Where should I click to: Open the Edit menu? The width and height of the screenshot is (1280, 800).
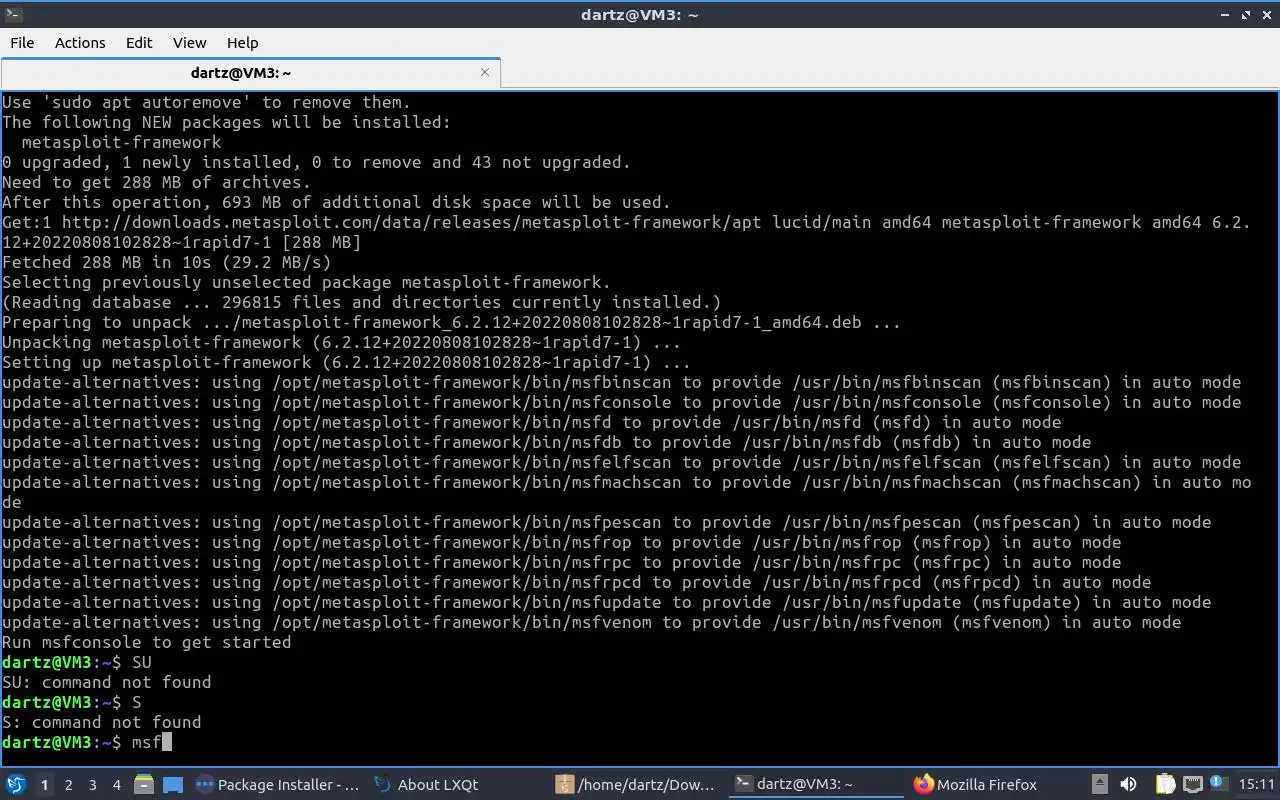click(139, 42)
